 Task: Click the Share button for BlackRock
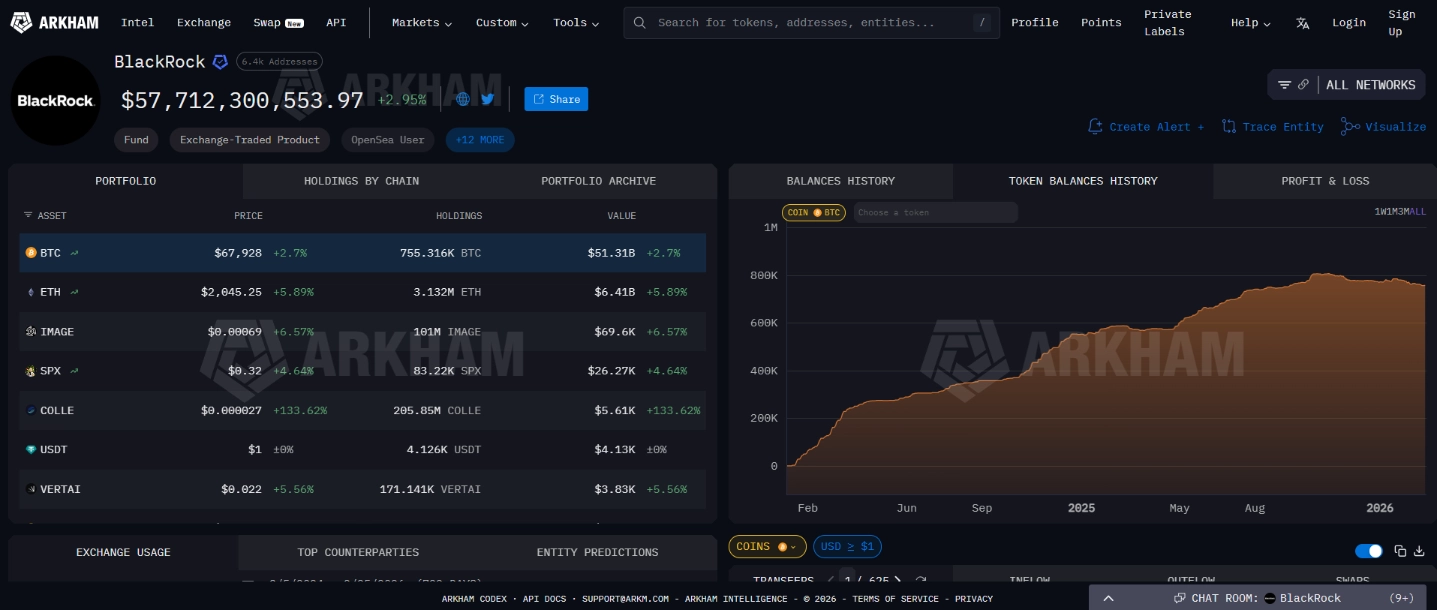(556, 99)
